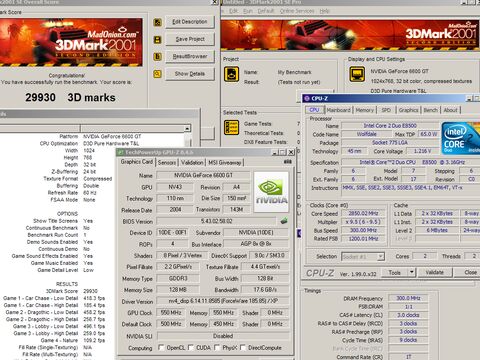Click the Intel Core 2 logo in CPU-Z
Screen dimensions: 480x360
461,139
